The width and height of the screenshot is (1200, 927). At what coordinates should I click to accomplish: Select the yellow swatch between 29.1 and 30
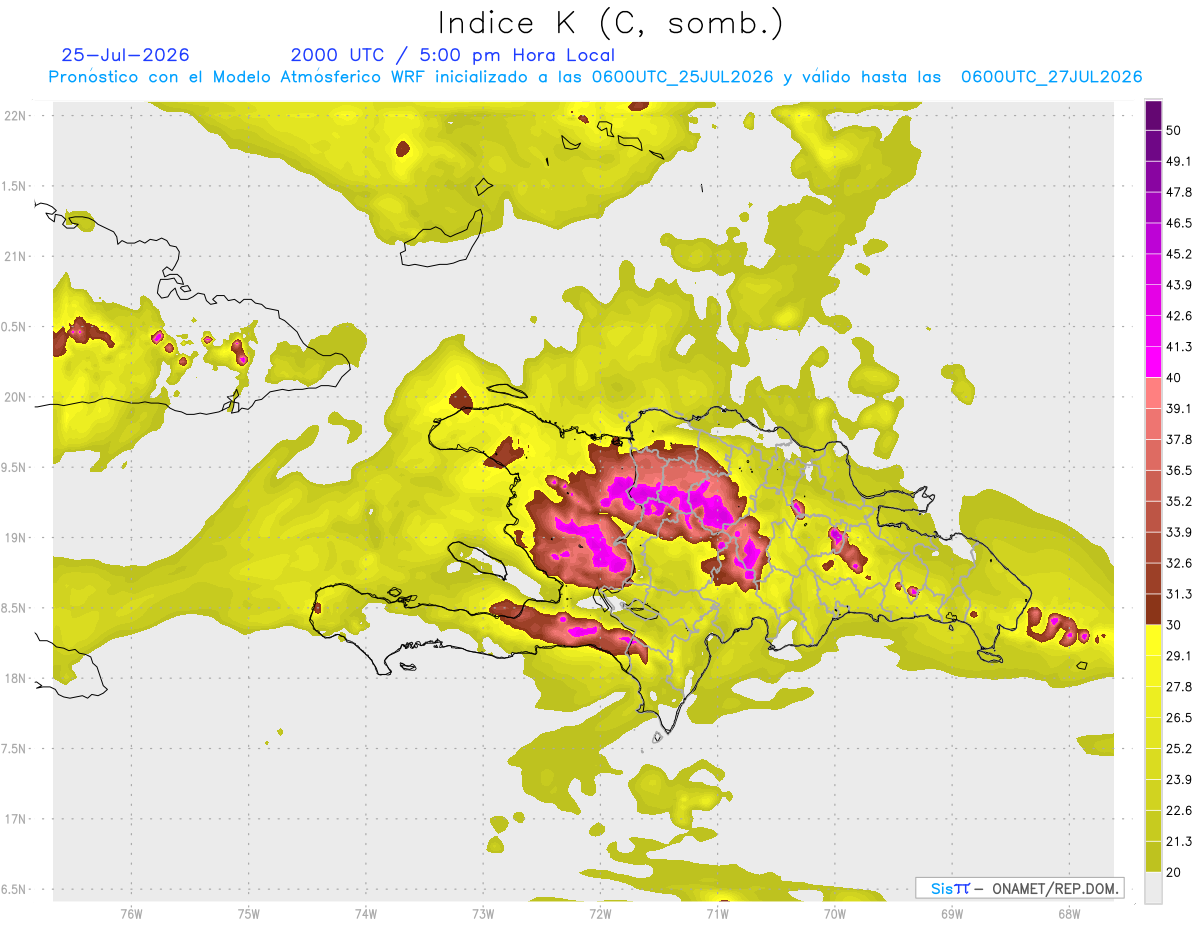(1153, 640)
